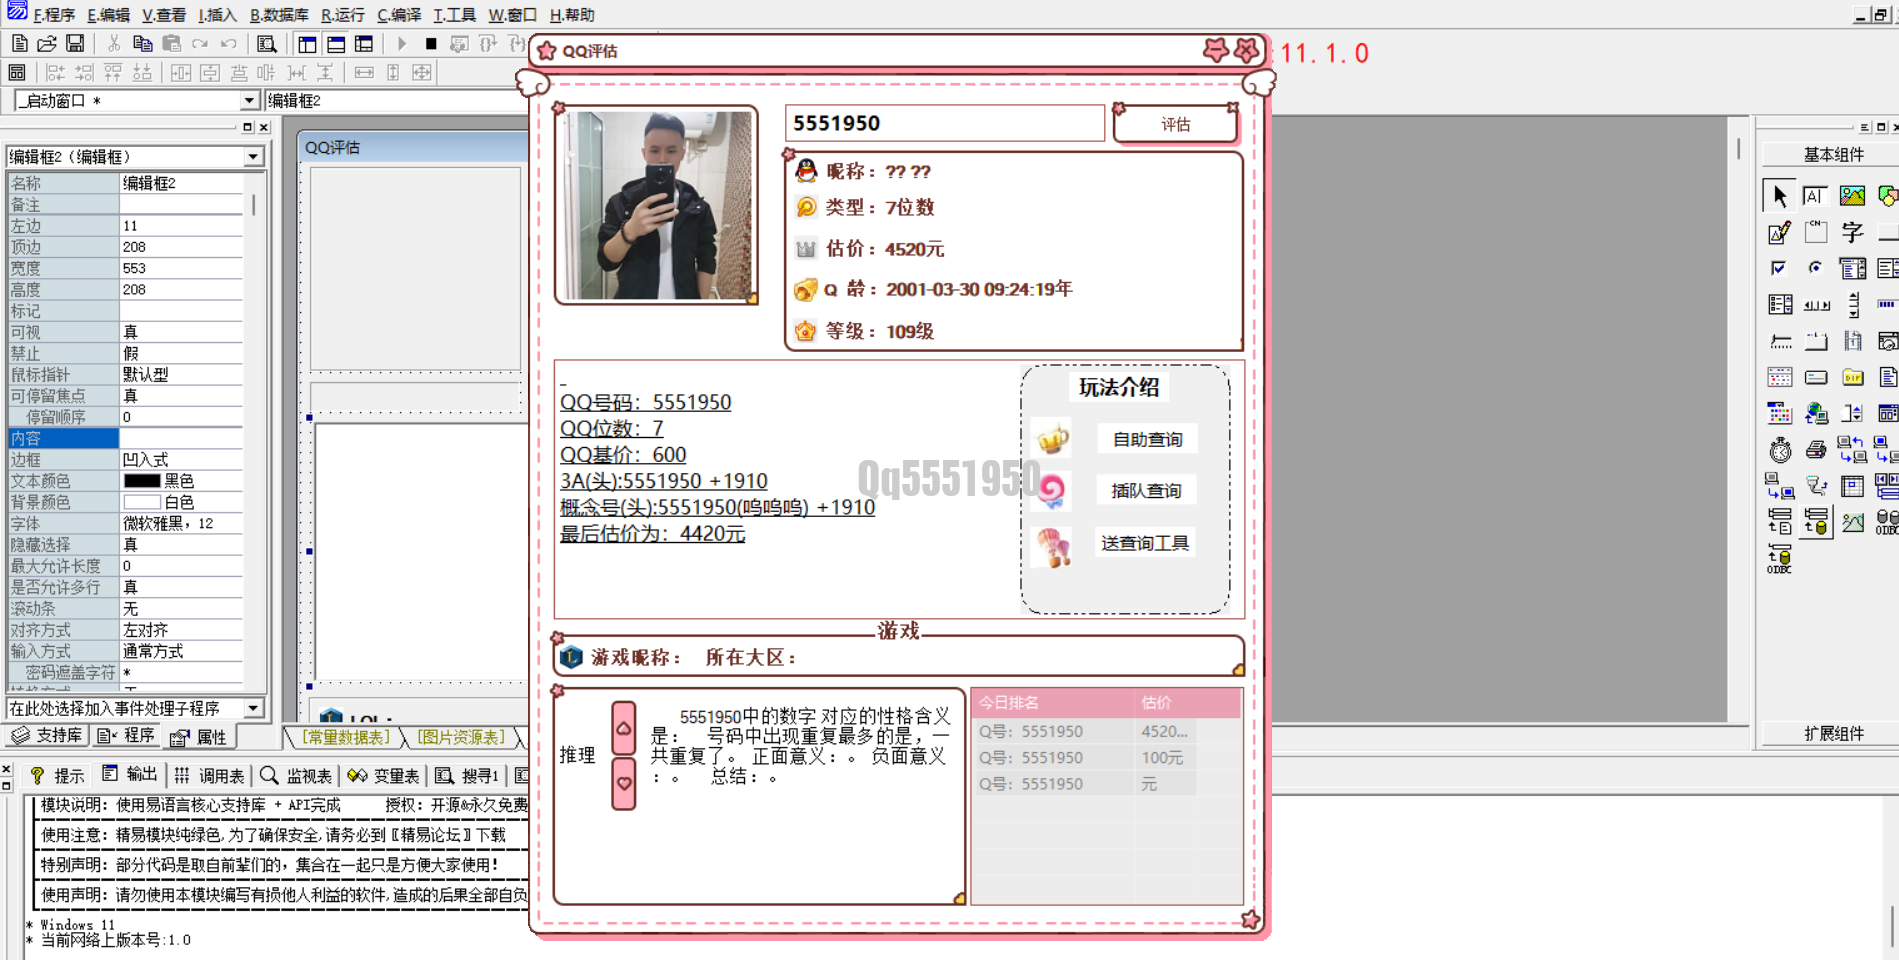The height and width of the screenshot is (960, 1899).
Task: Click the 背景颜色 white color swatch
Action: [x=141, y=502]
